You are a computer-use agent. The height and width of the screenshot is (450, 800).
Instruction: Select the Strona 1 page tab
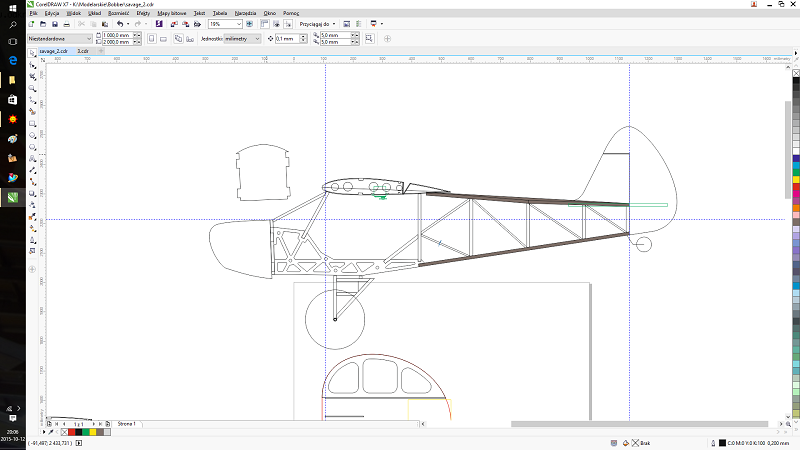tap(126, 424)
